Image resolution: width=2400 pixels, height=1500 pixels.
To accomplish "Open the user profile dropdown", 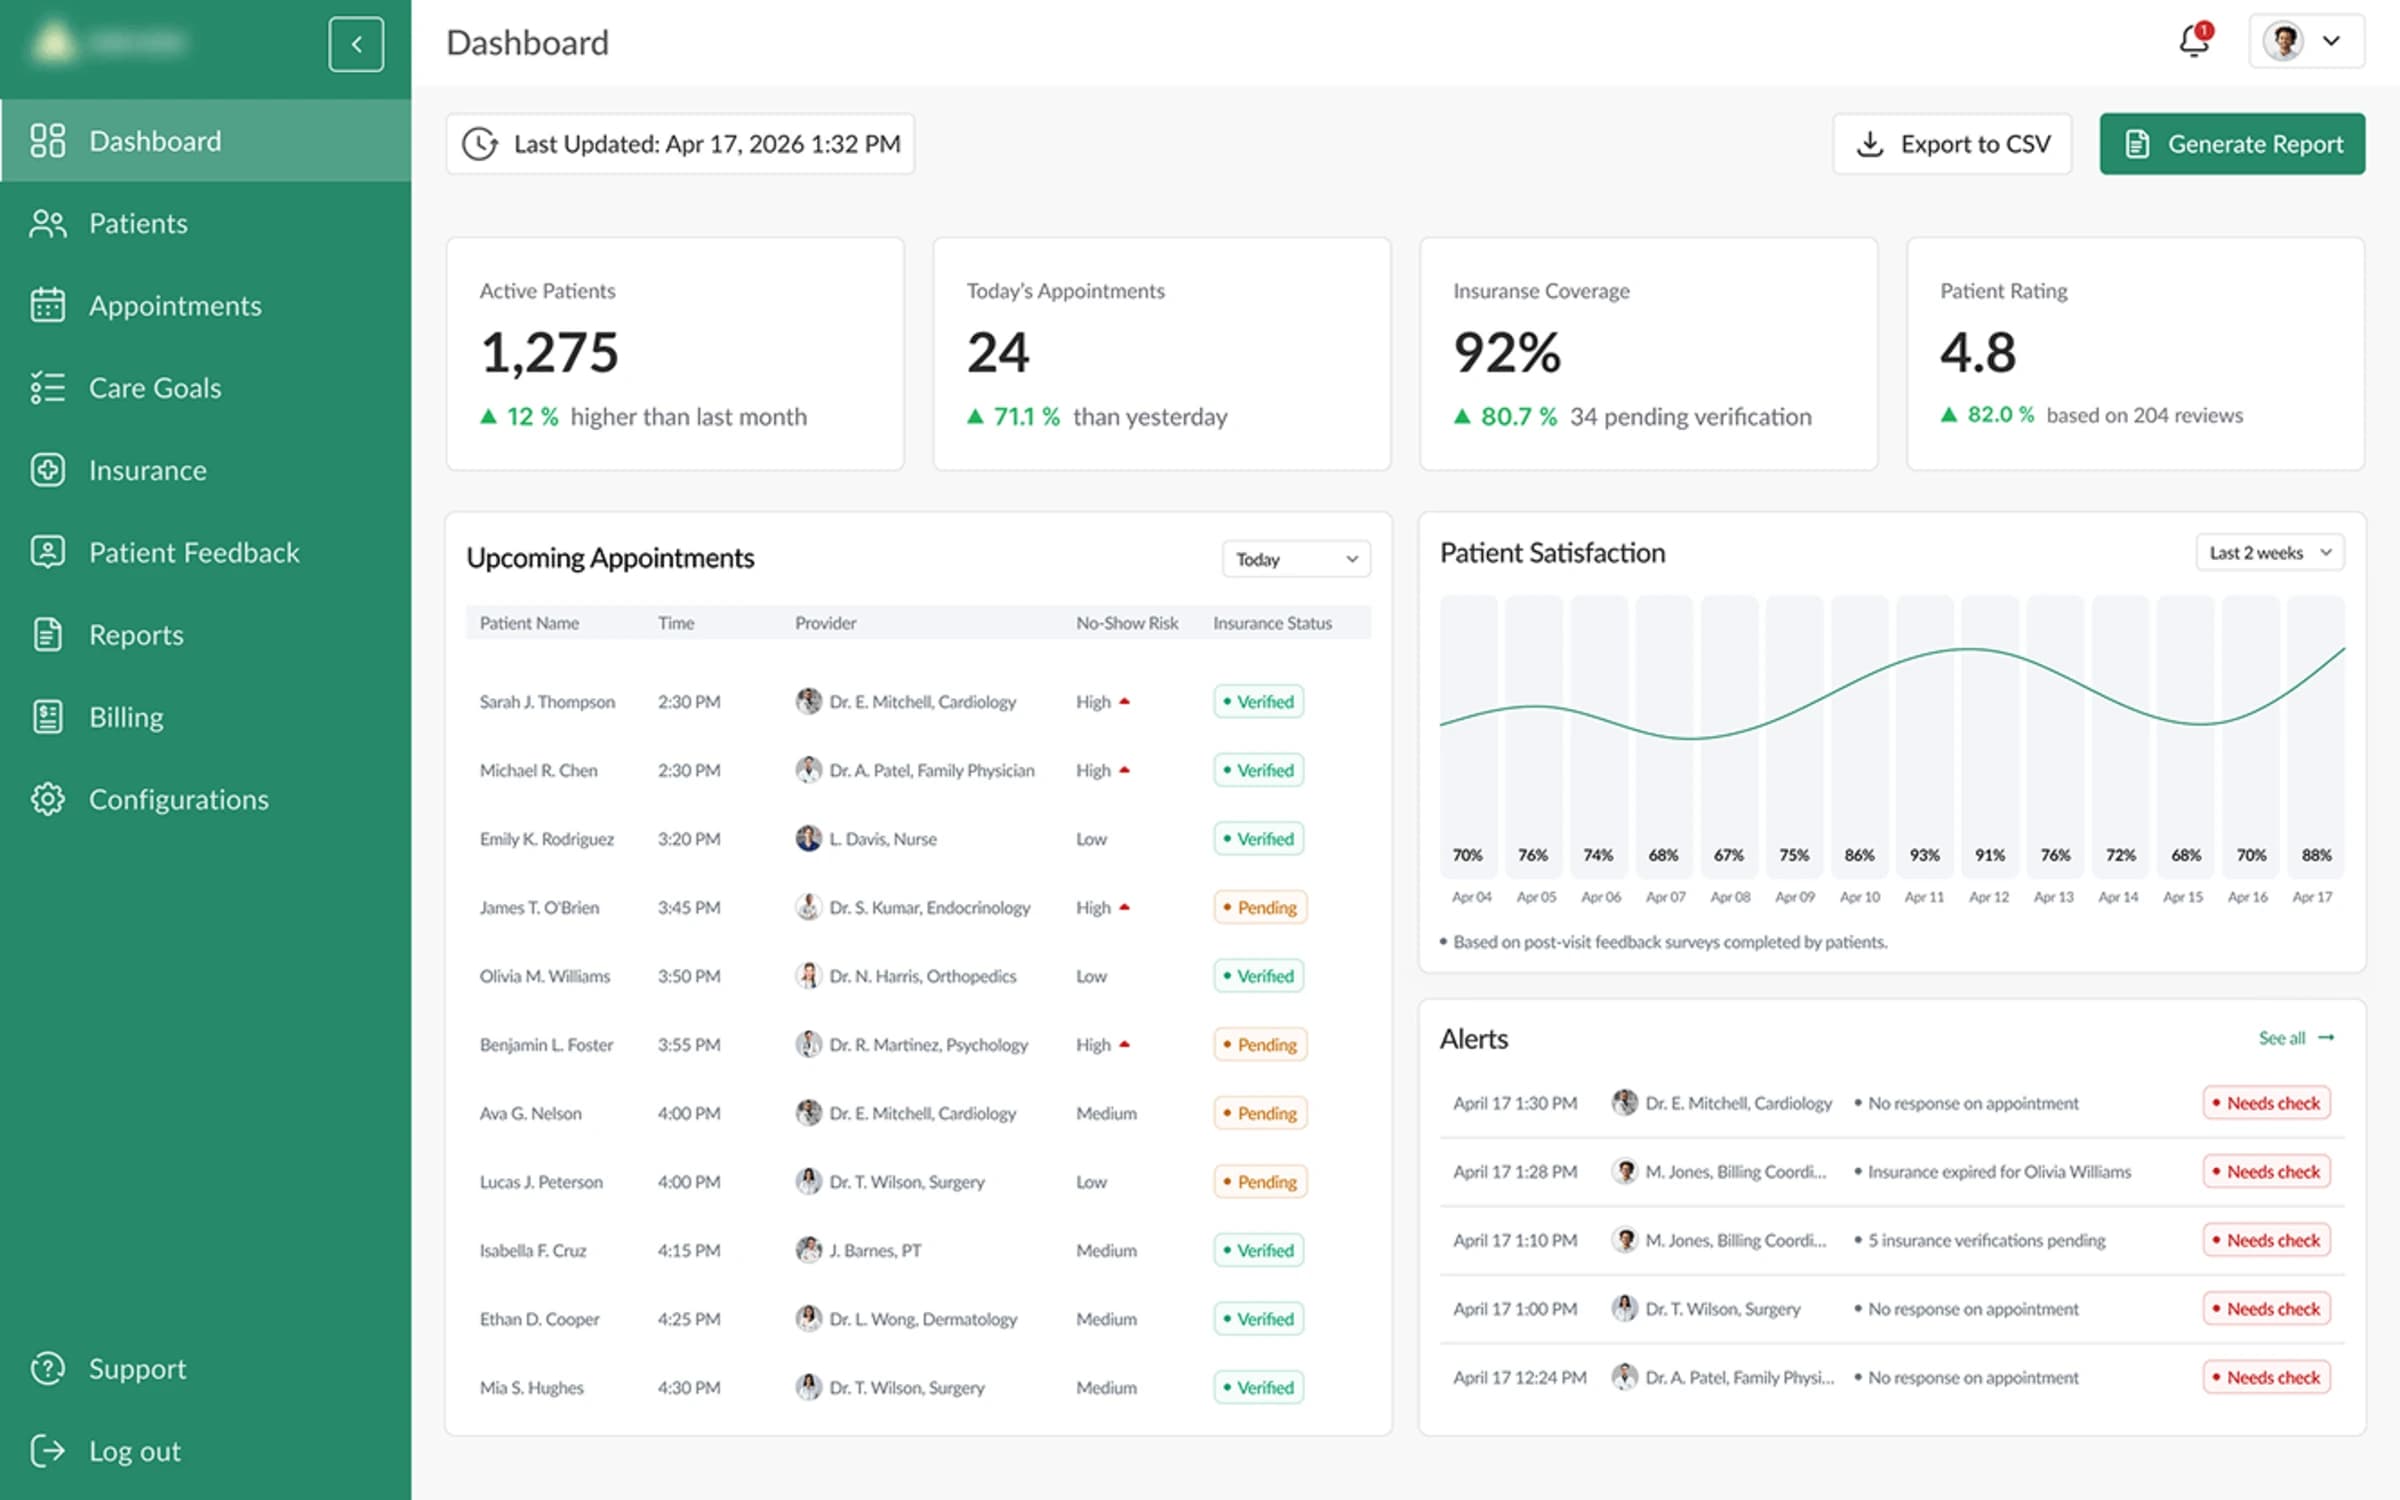I will pyautogui.click(x=2306, y=41).
